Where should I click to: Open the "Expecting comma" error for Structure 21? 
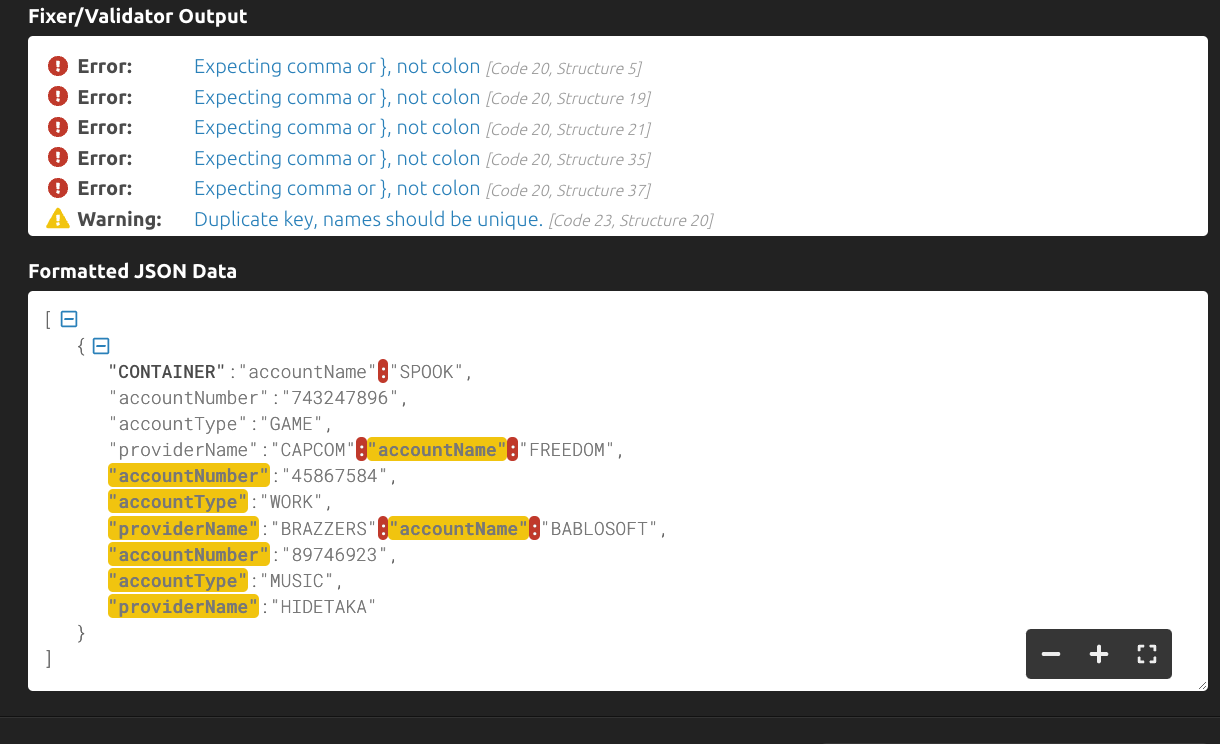coord(337,128)
